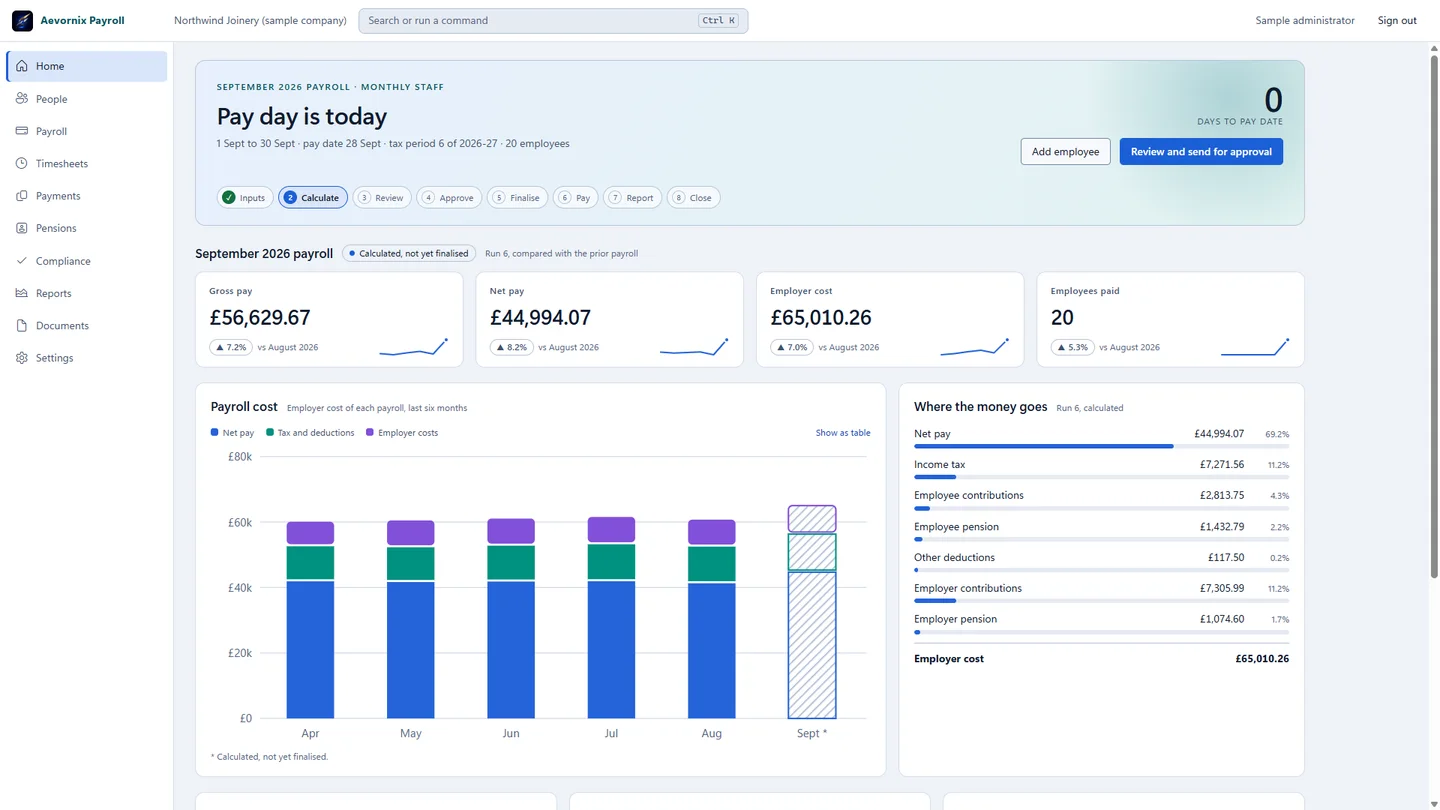Viewport: 1440px width, 810px height.
Task: Click the 7.2% change badge on Gross pay
Action: point(230,347)
